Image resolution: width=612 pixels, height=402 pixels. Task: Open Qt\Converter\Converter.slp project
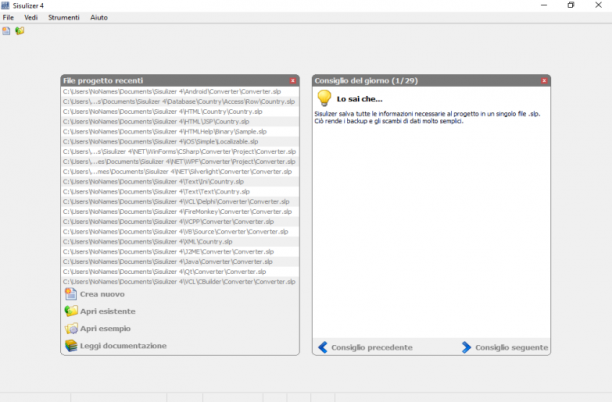(180, 272)
